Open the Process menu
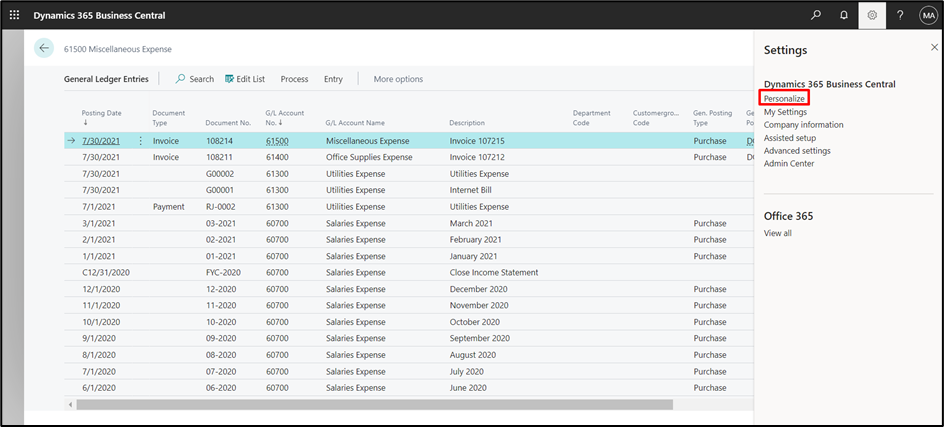 [294, 79]
